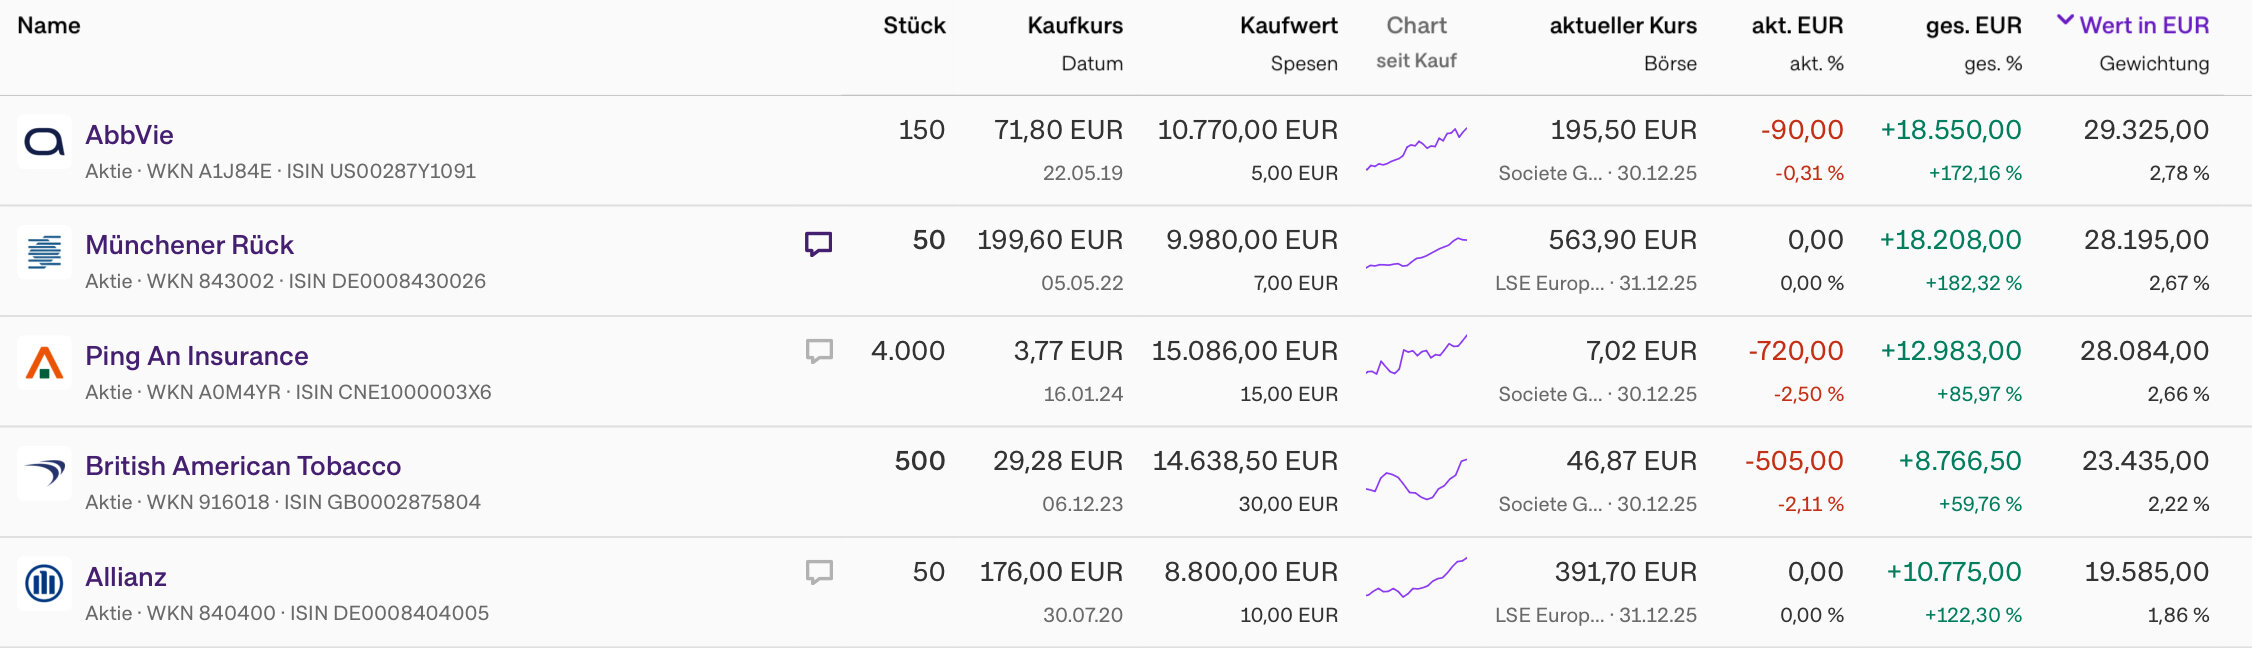Click the AbbVie company logo icon

[44, 142]
